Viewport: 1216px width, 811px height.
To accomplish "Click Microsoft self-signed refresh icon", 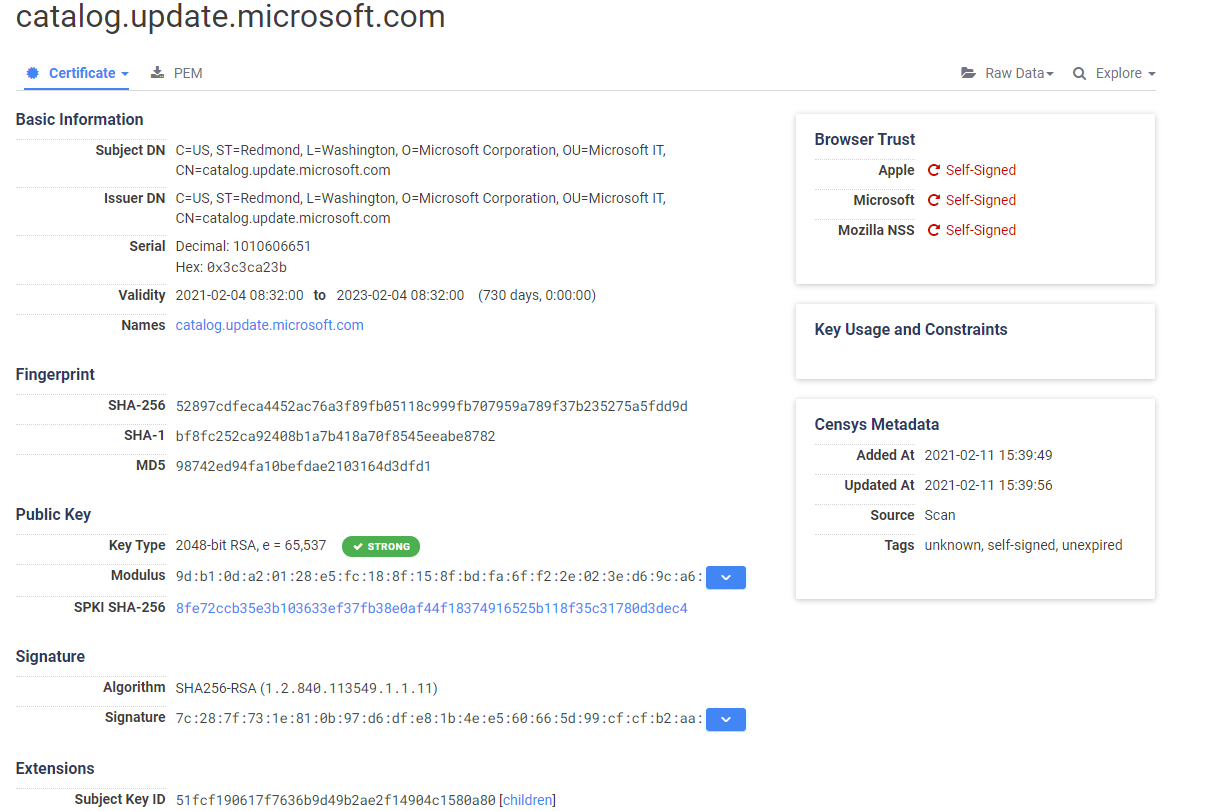I will [934, 200].
